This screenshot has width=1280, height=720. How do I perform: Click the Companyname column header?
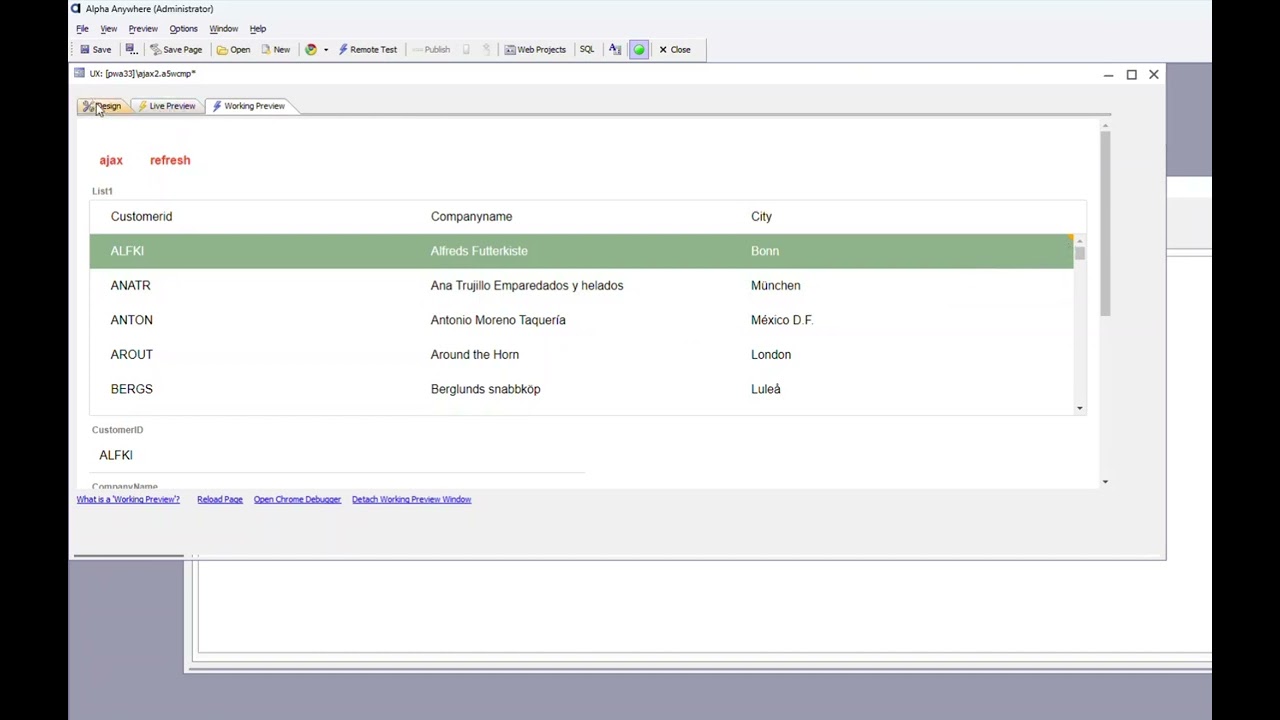471,216
